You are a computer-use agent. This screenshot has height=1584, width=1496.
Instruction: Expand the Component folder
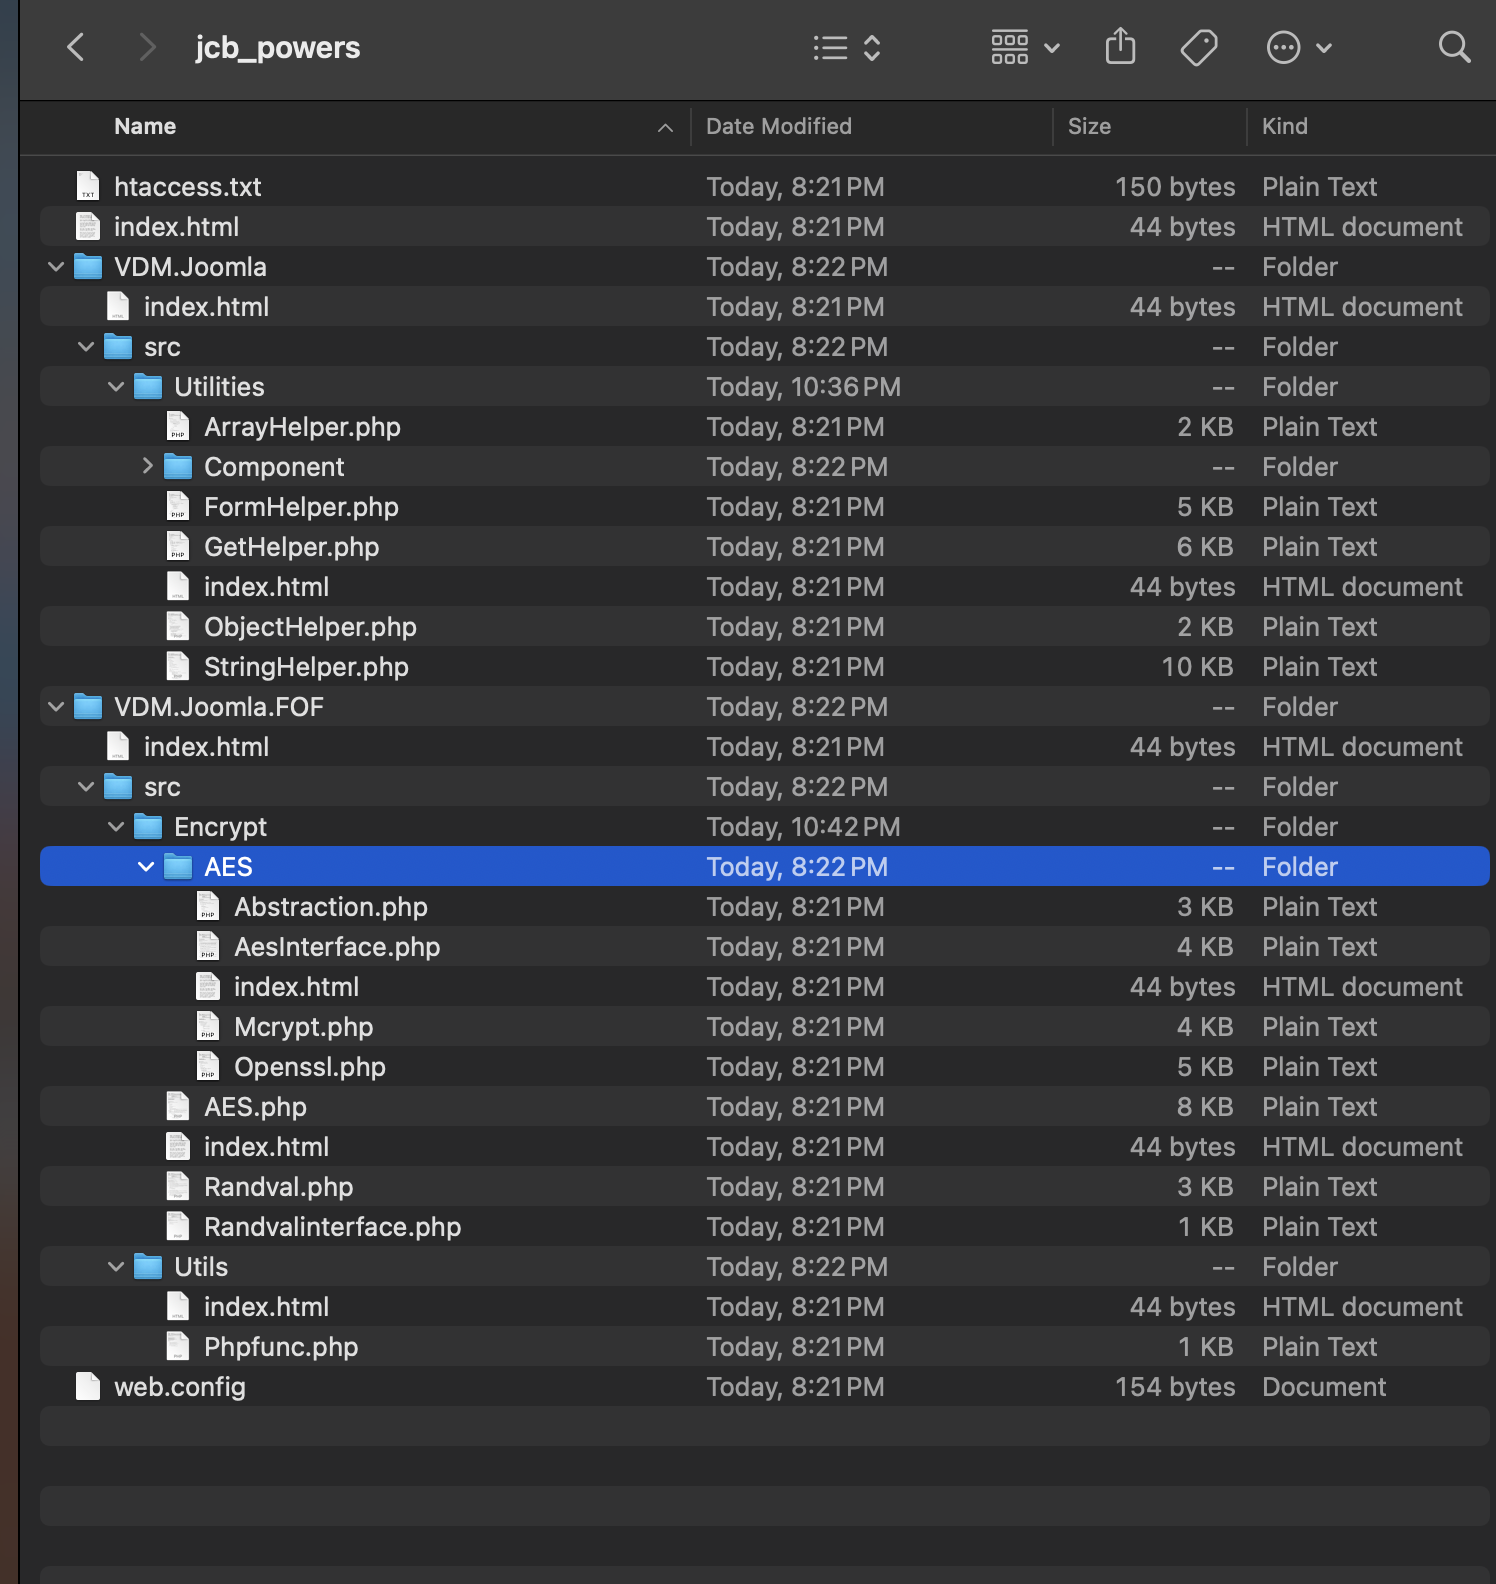147,466
